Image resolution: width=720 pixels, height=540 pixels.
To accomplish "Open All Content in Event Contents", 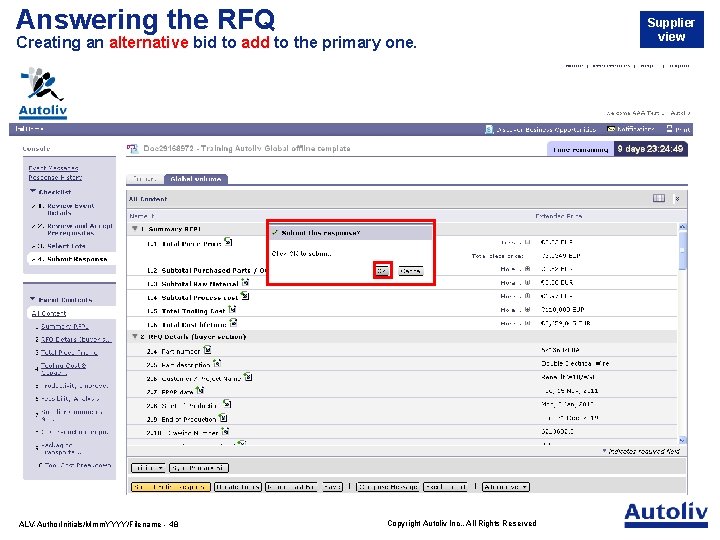I will [49, 313].
